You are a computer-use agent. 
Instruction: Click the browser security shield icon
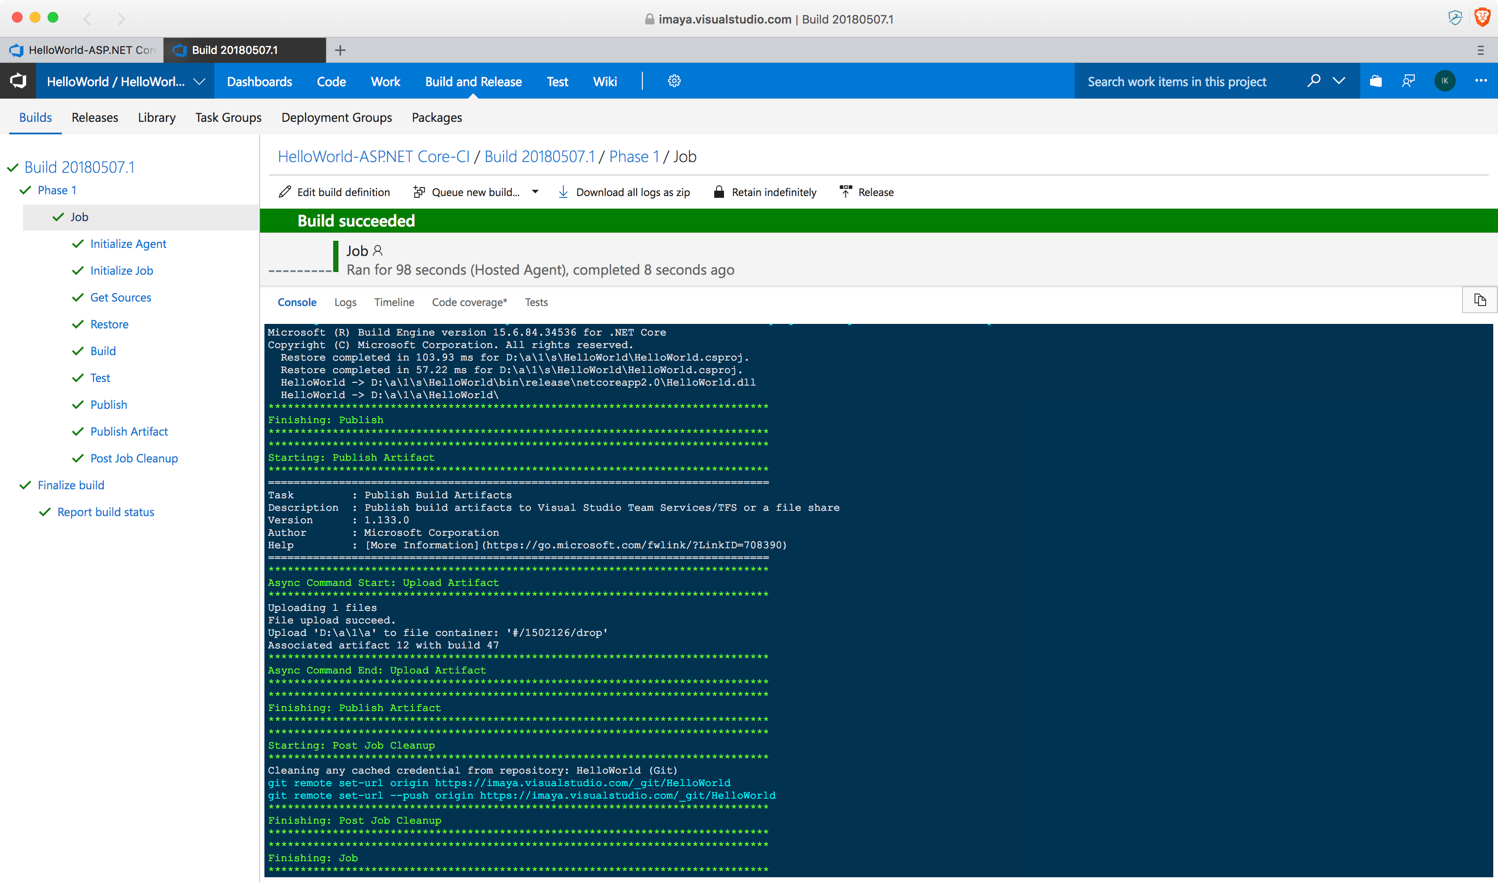[1455, 18]
